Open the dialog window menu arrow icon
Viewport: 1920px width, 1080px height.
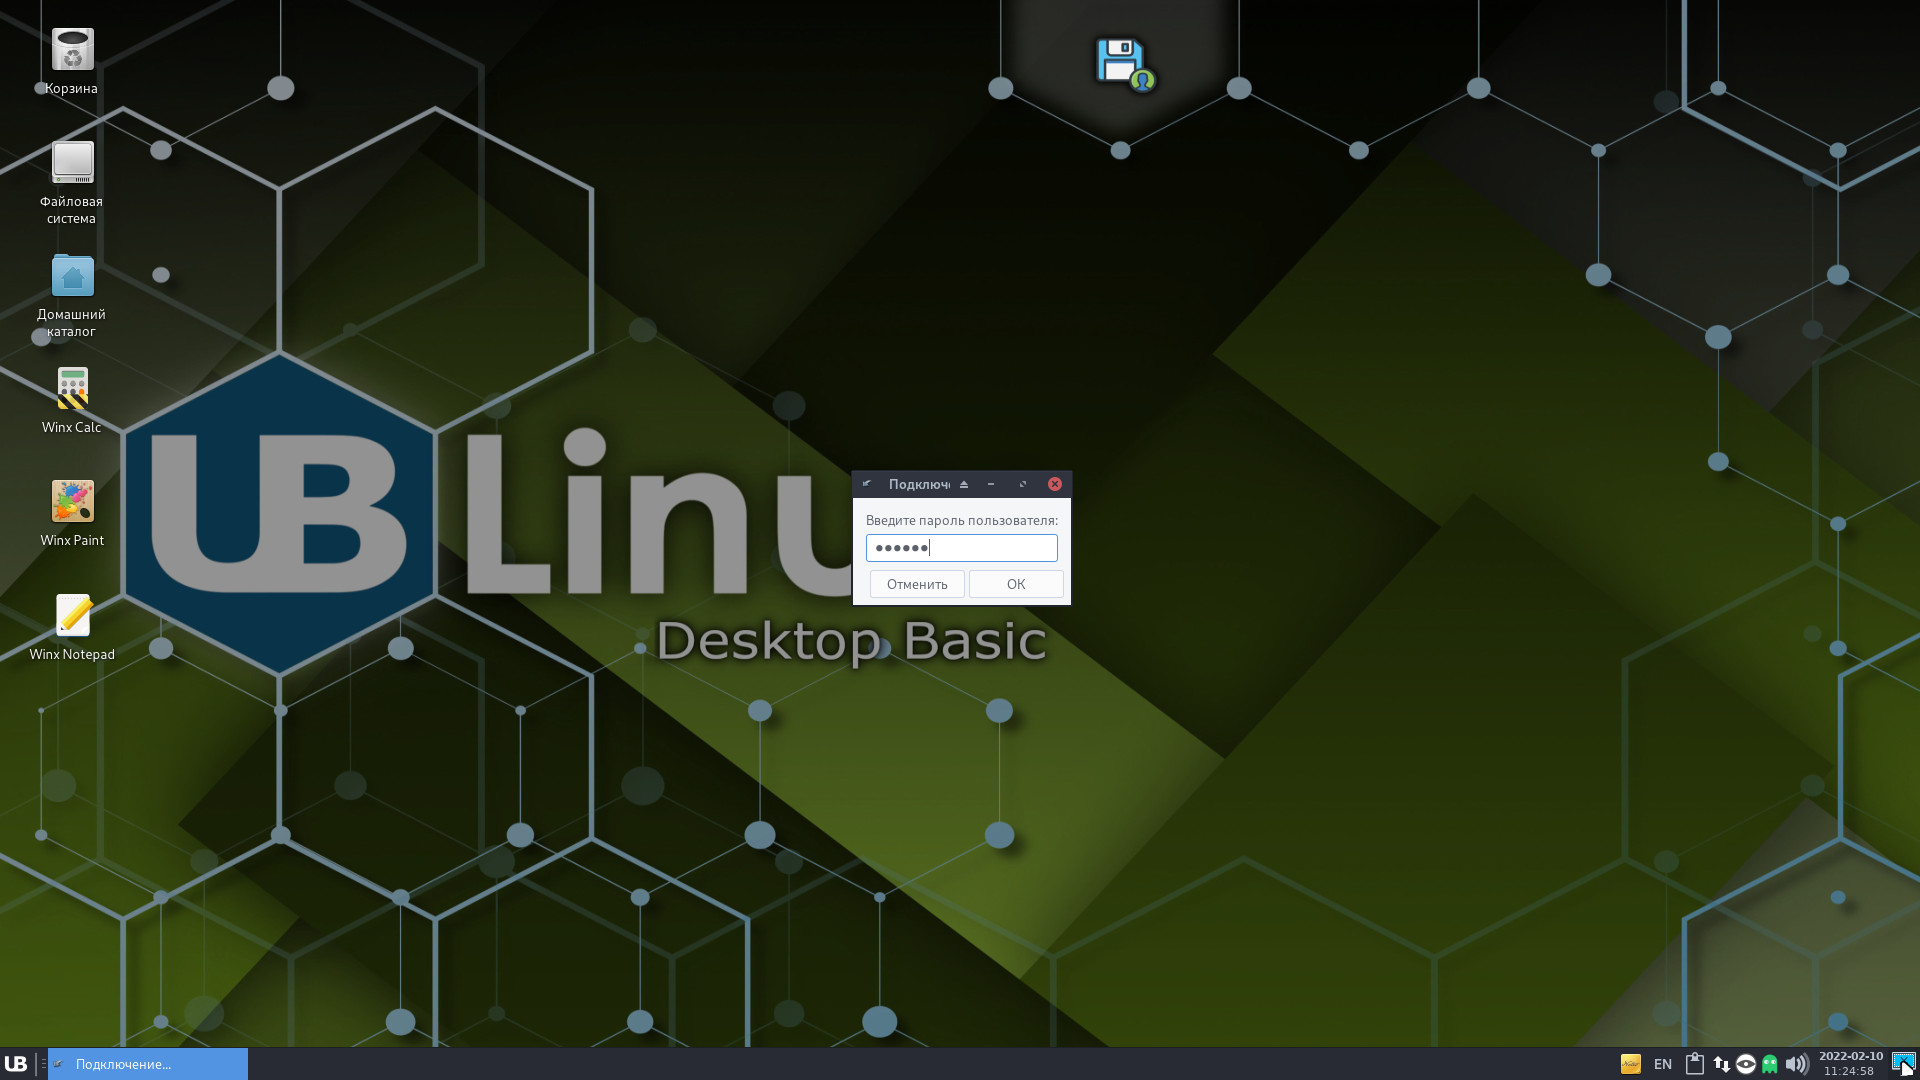pos(867,484)
